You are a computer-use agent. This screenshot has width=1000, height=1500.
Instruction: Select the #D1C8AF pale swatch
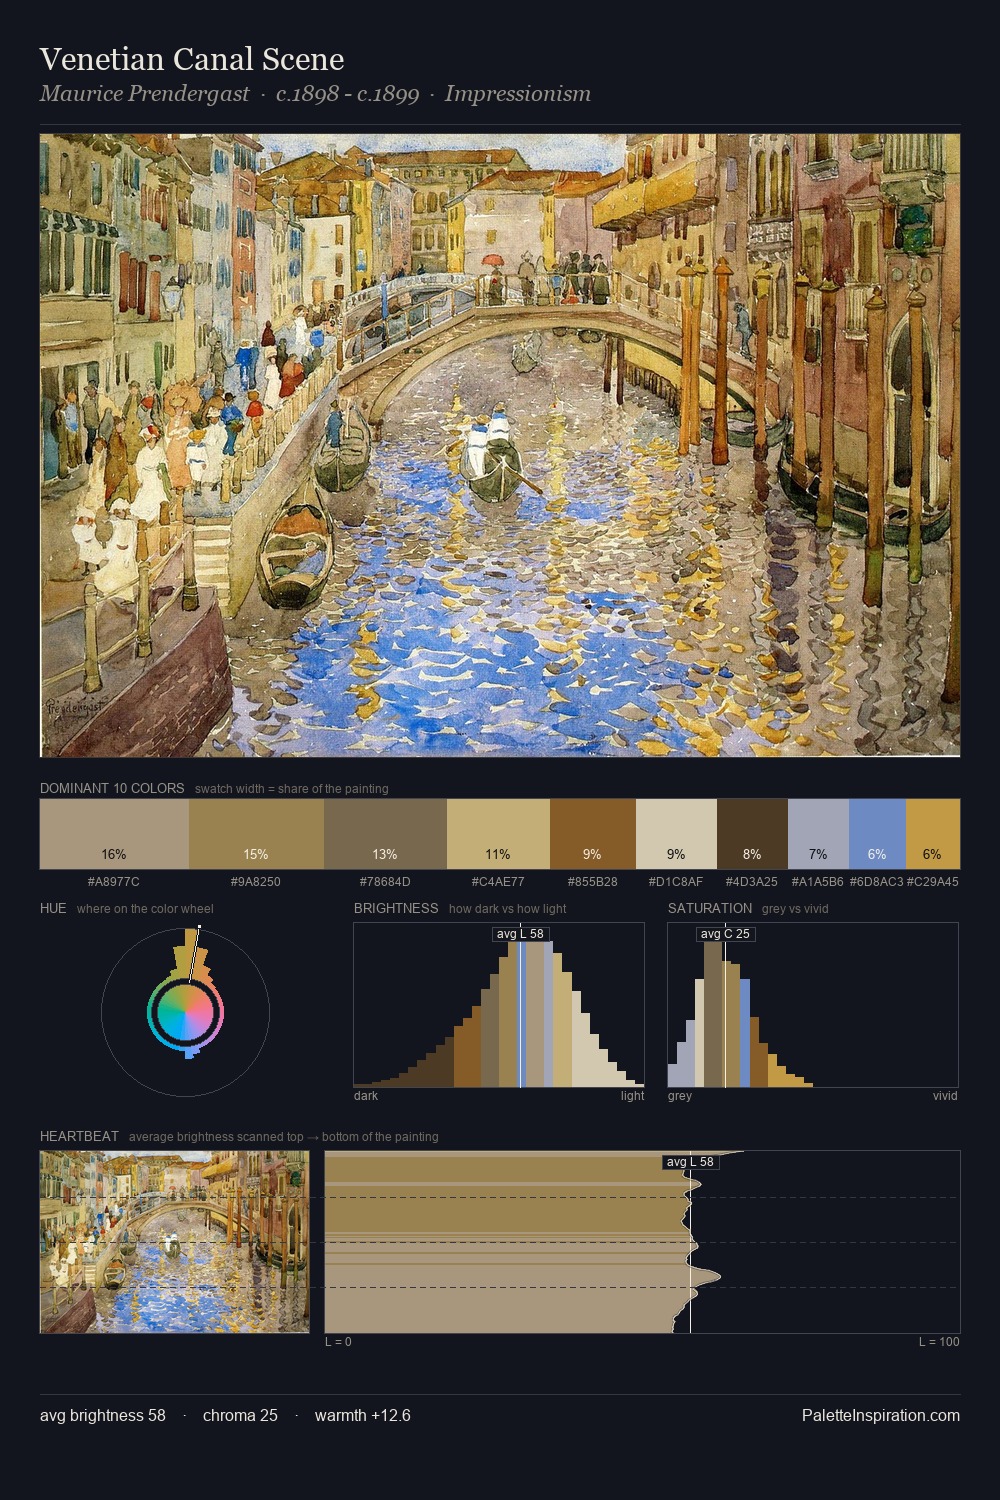[676, 833]
